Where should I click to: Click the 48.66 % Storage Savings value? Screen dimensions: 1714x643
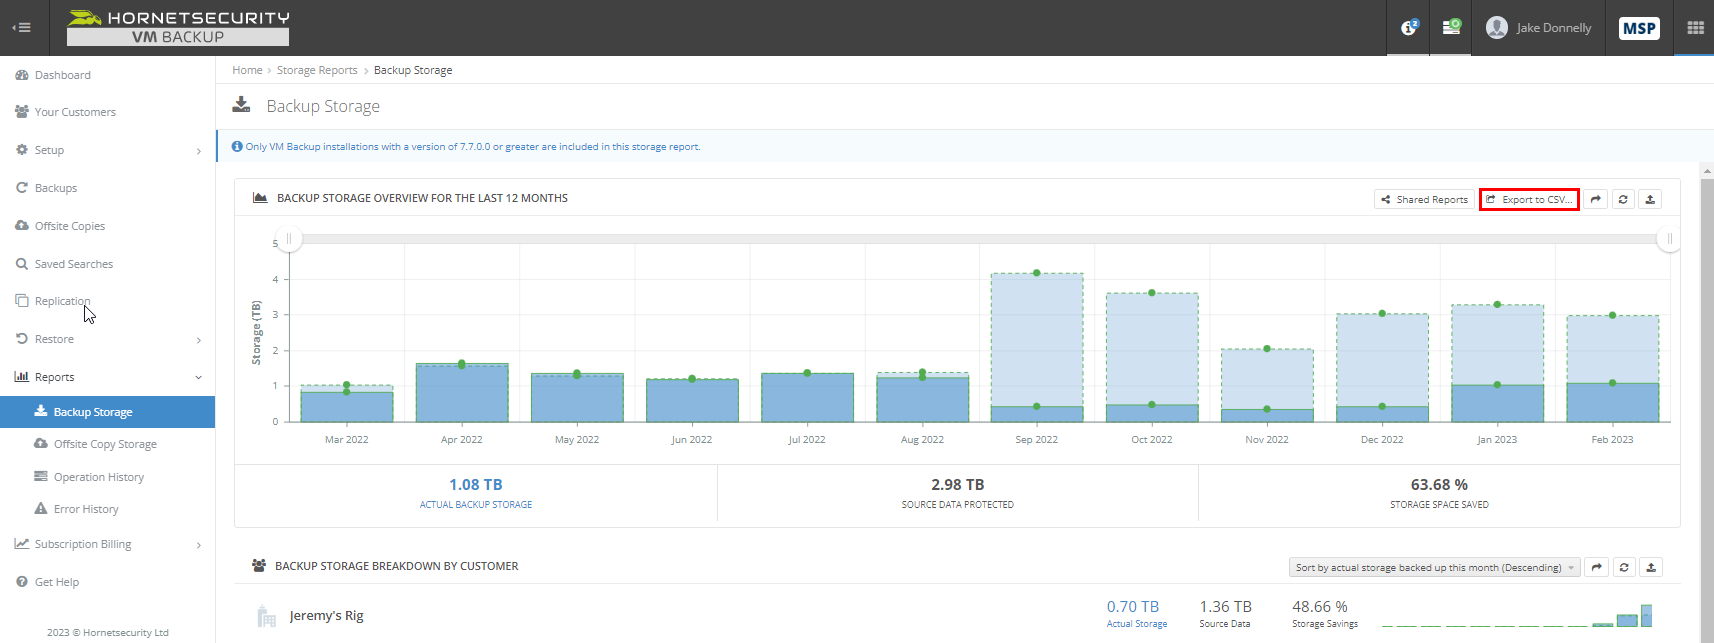pyautogui.click(x=1320, y=607)
